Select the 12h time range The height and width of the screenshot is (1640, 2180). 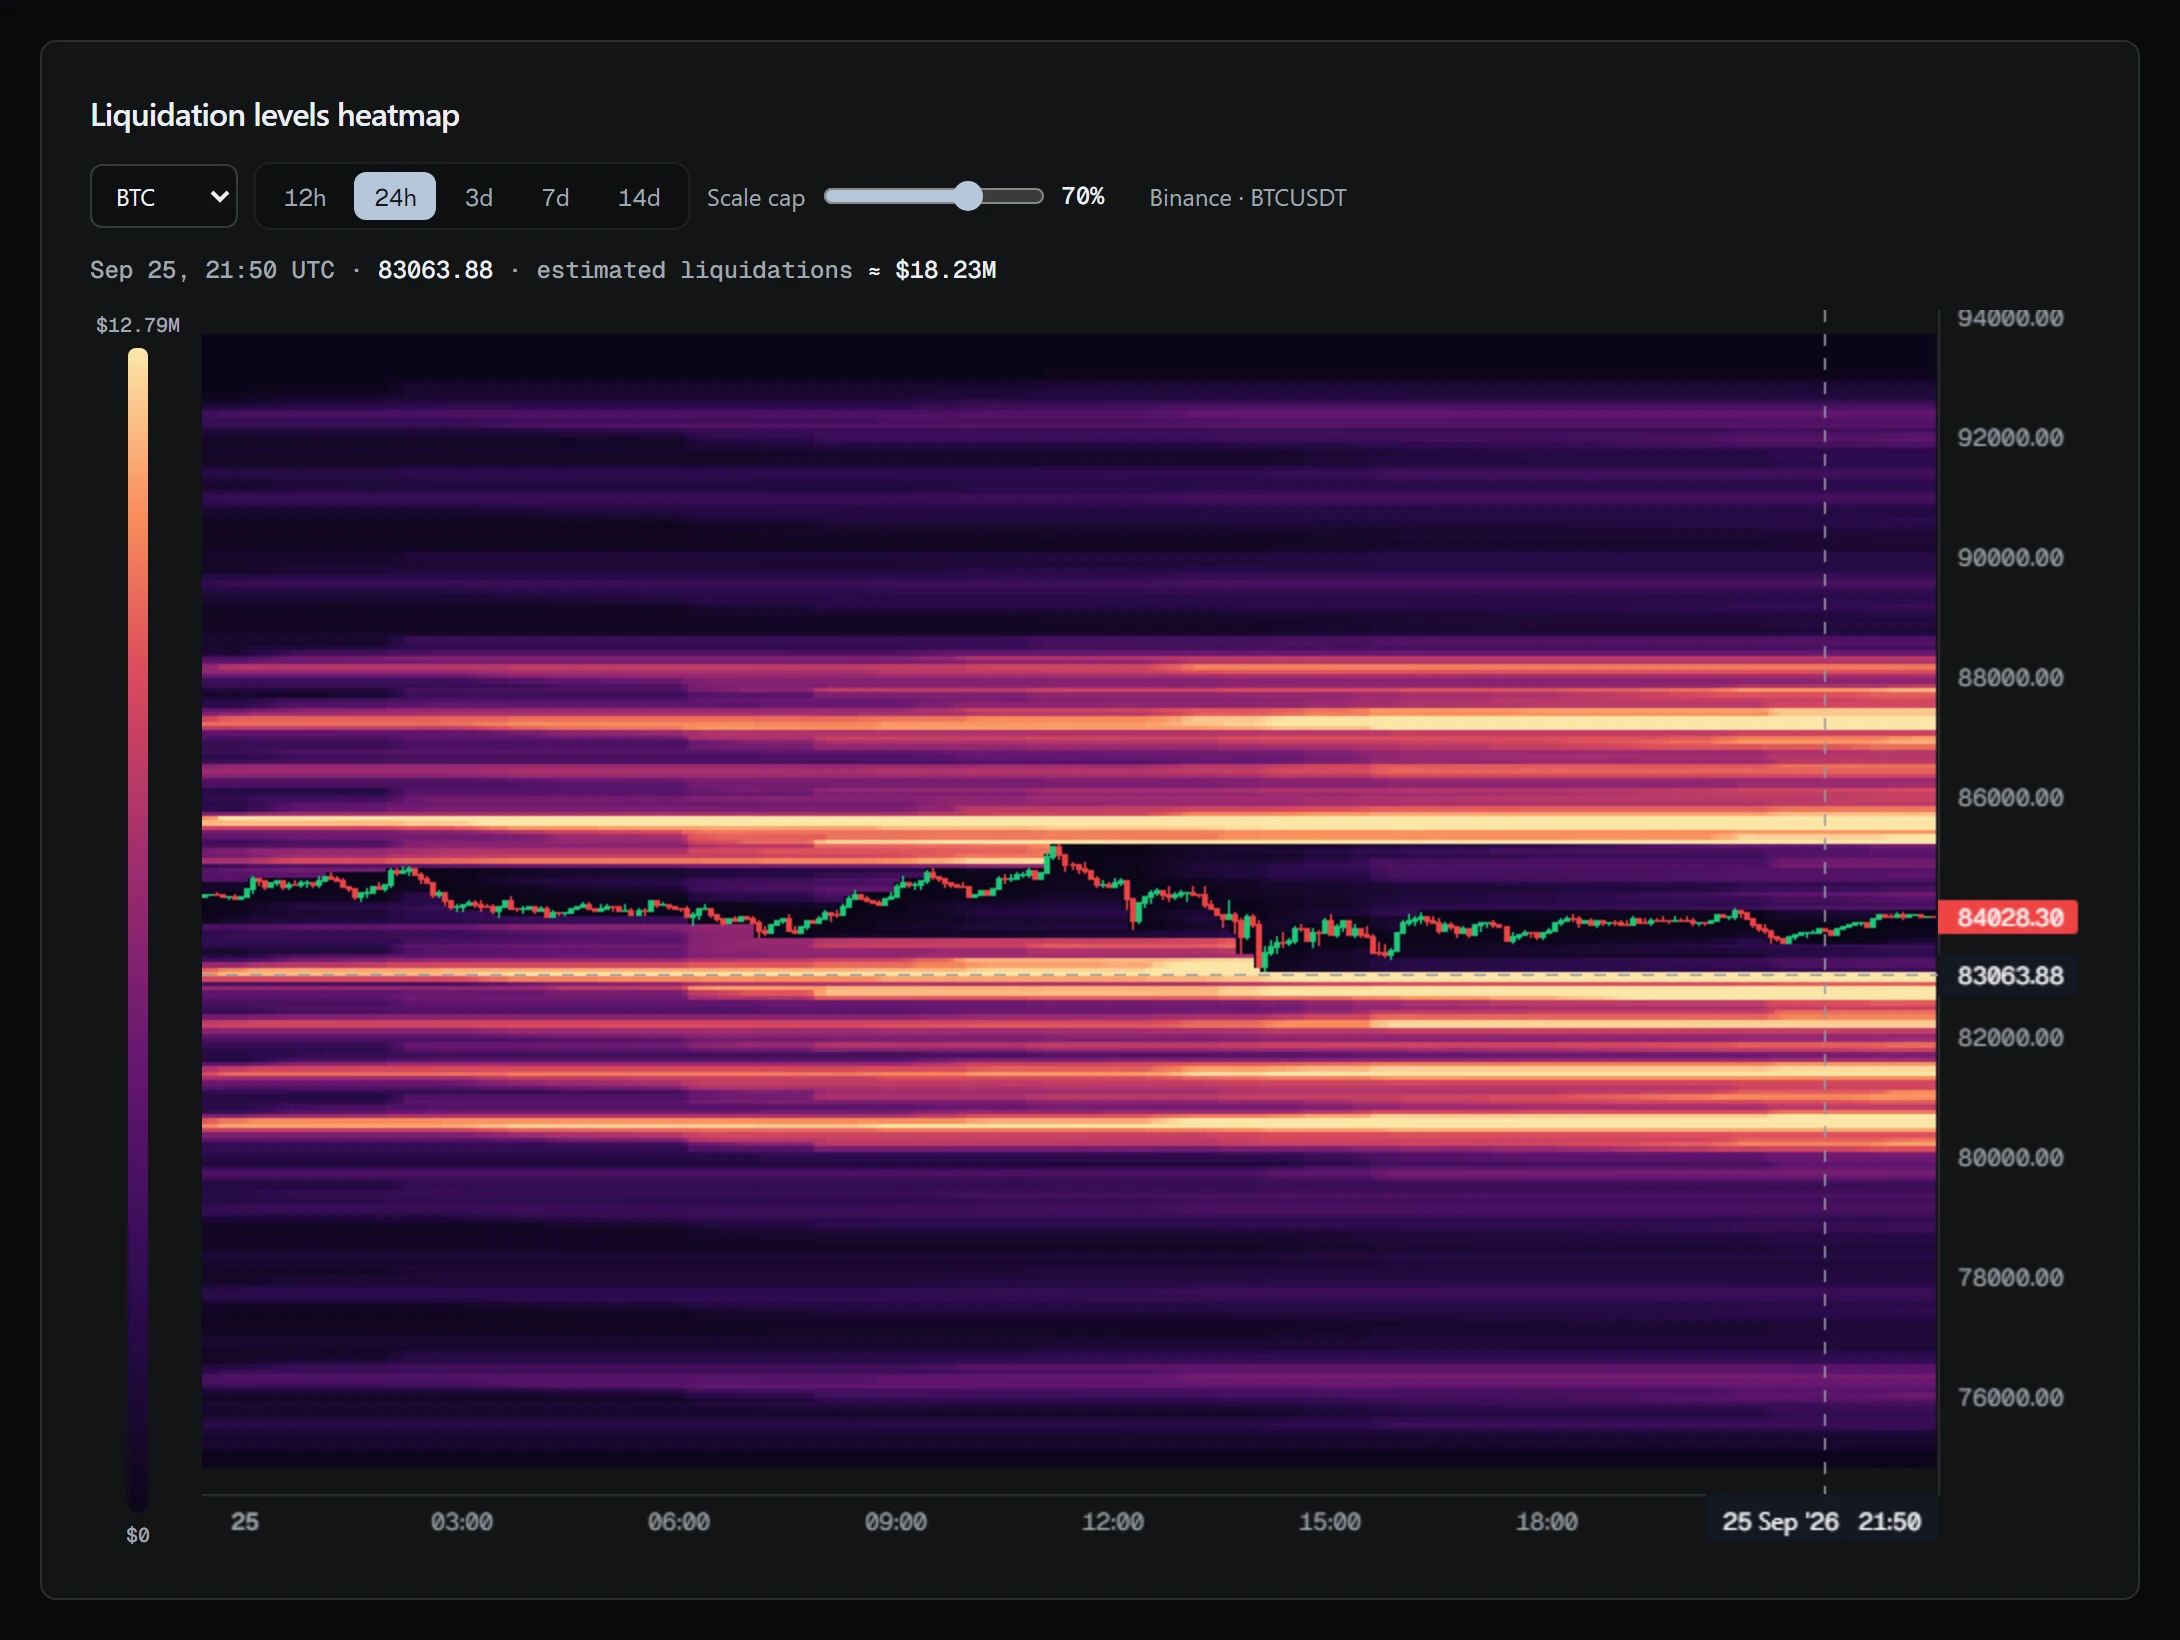305,197
